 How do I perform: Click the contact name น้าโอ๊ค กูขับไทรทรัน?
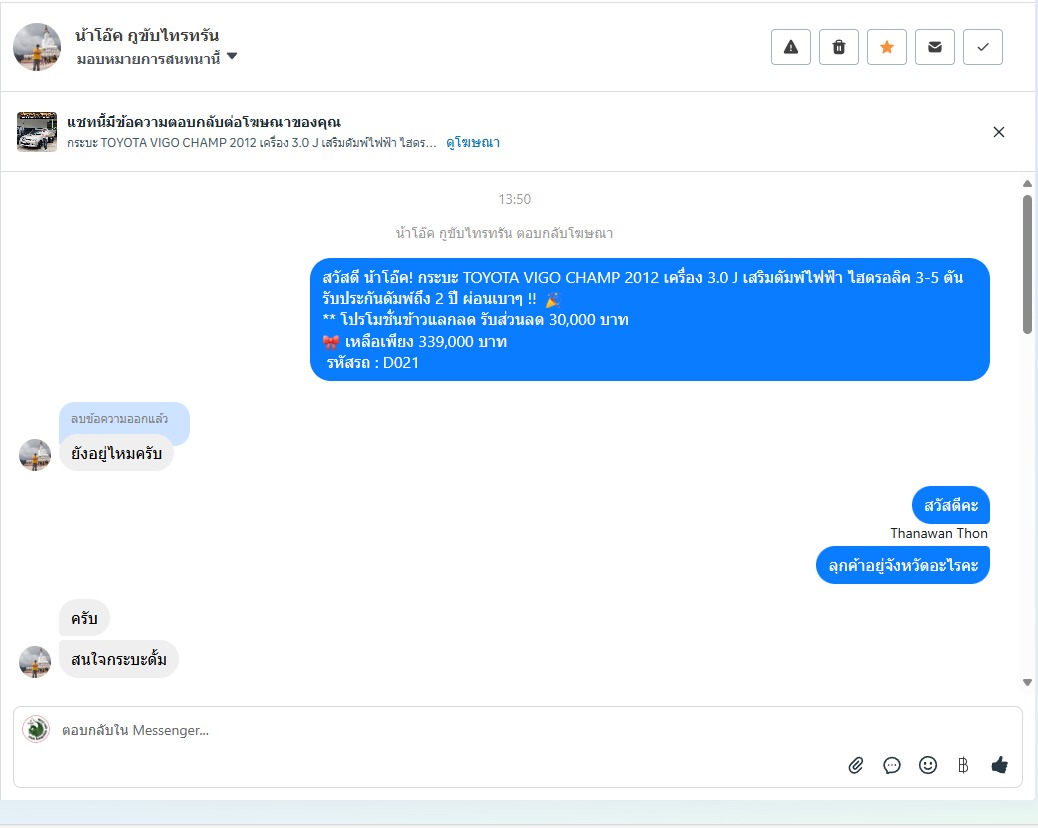[147, 35]
